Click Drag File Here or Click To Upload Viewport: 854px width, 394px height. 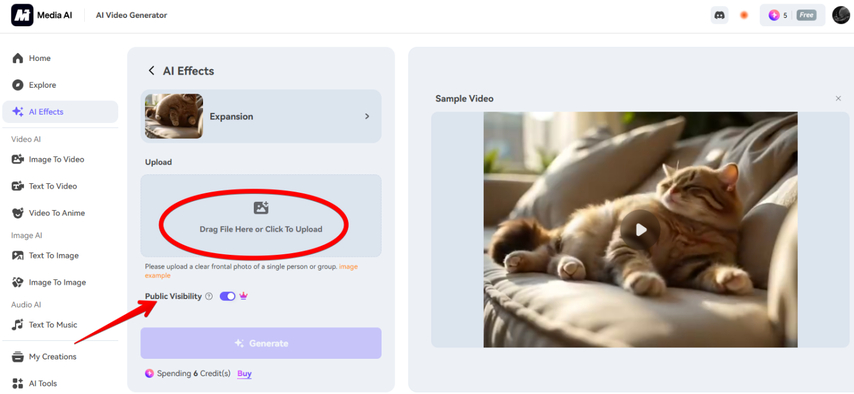[x=261, y=229]
